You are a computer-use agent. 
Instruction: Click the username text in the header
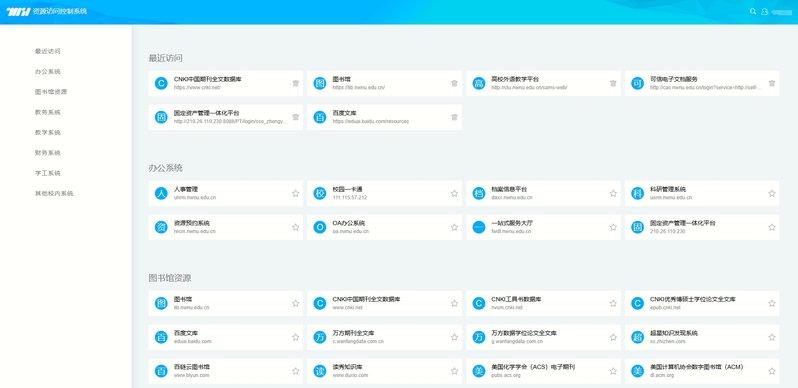point(783,11)
